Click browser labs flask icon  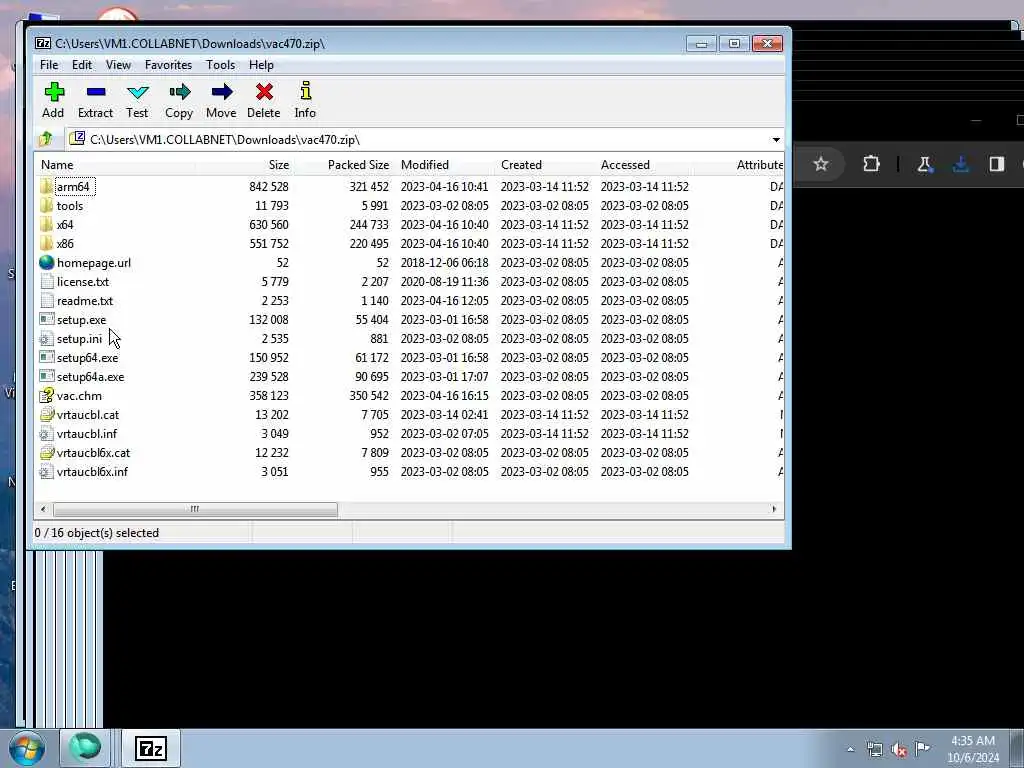(924, 164)
